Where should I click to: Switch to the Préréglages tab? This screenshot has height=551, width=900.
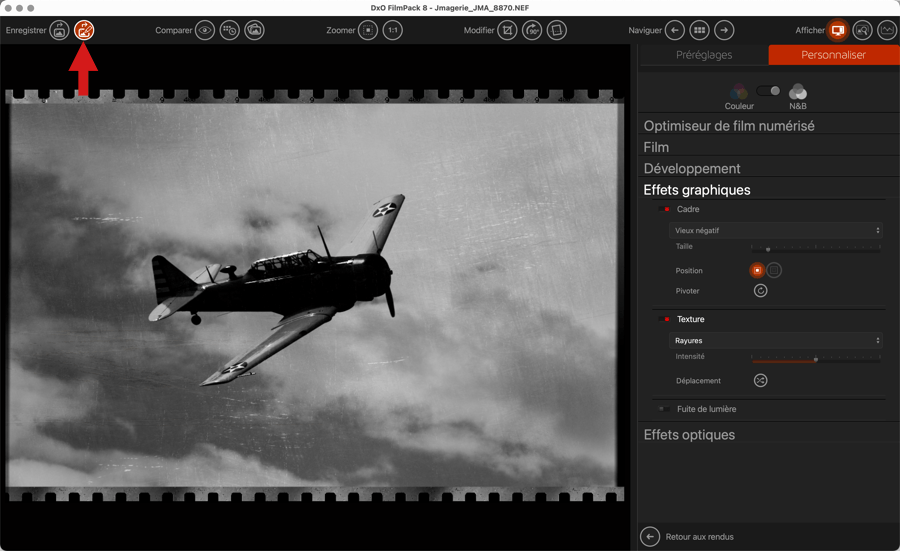tap(704, 55)
